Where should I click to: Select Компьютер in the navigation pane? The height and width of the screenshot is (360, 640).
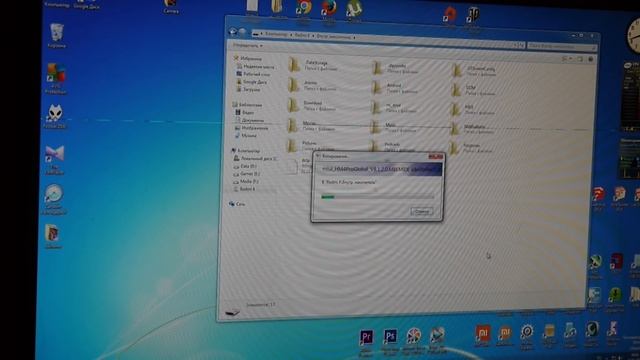246,151
